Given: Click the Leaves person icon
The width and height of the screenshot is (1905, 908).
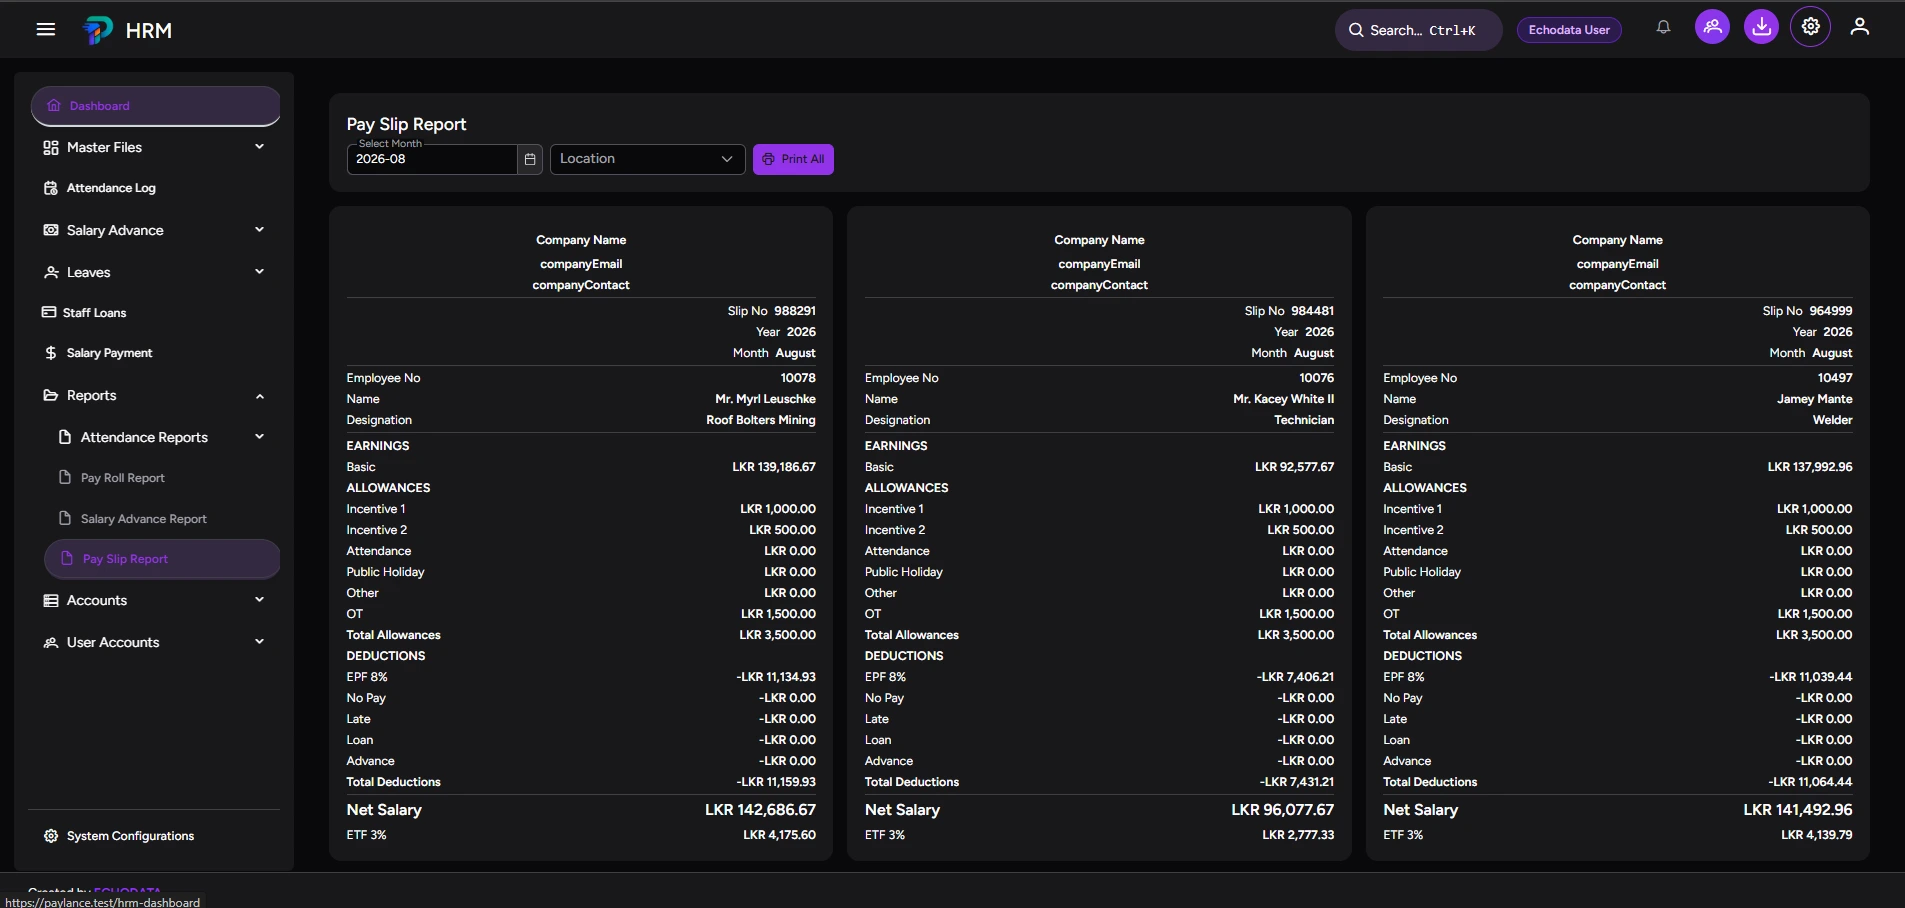Looking at the screenshot, I should [51, 272].
